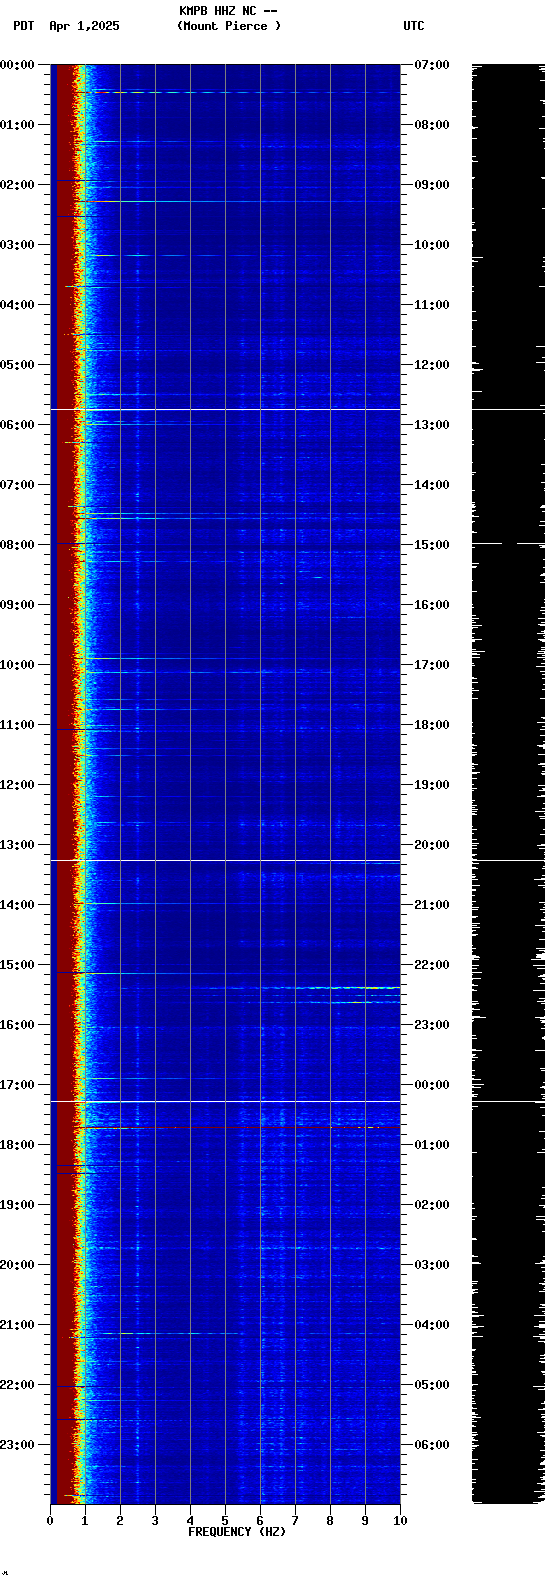The width and height of the screenshot is (552, 1584).
Task: Click the '(Mount Pierce )' subtitle
Action: click(229, 26)
